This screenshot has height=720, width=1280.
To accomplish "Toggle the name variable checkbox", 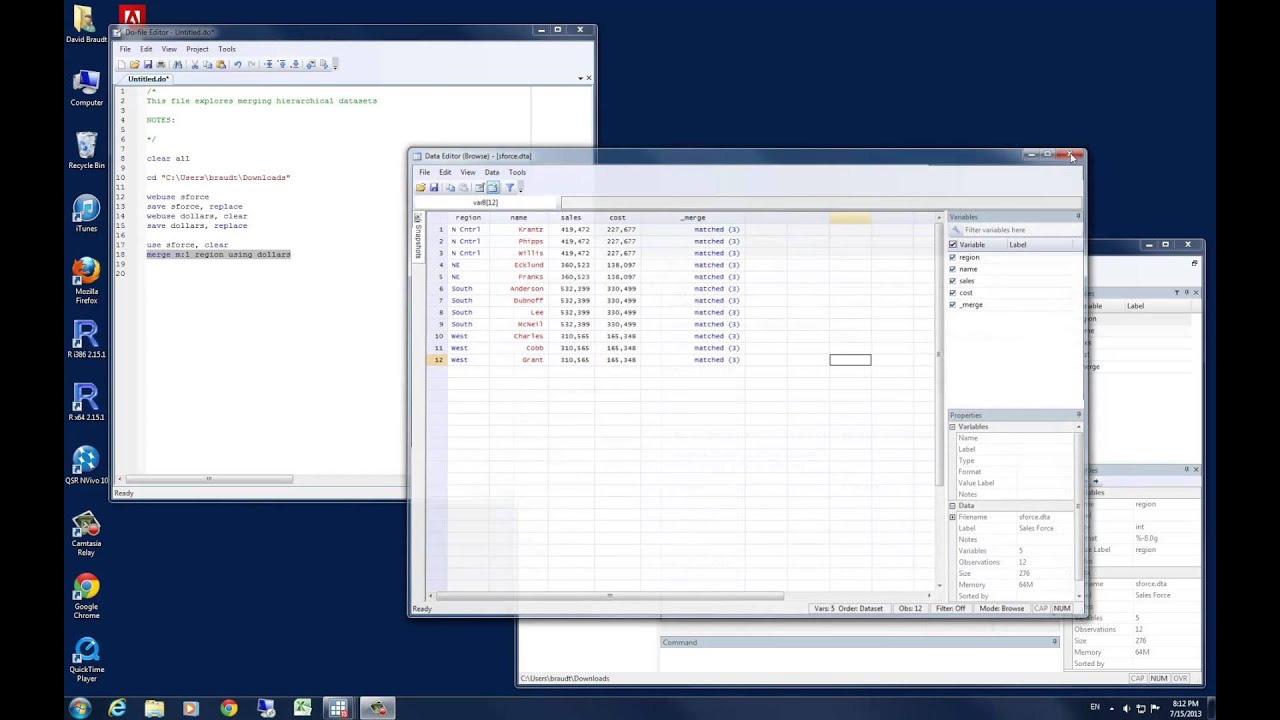I will [952, 269].
